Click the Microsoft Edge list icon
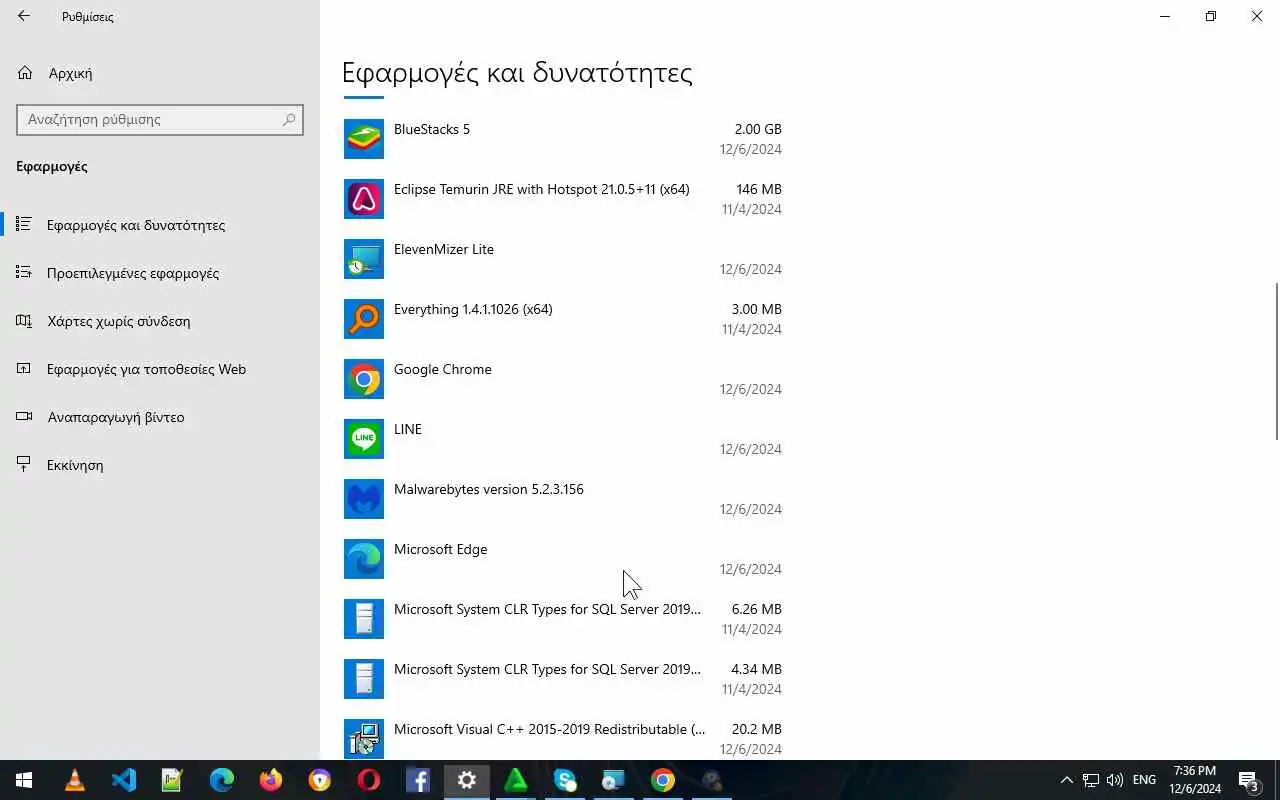Viewport: 1280px width, 800px height. [364, 559]
